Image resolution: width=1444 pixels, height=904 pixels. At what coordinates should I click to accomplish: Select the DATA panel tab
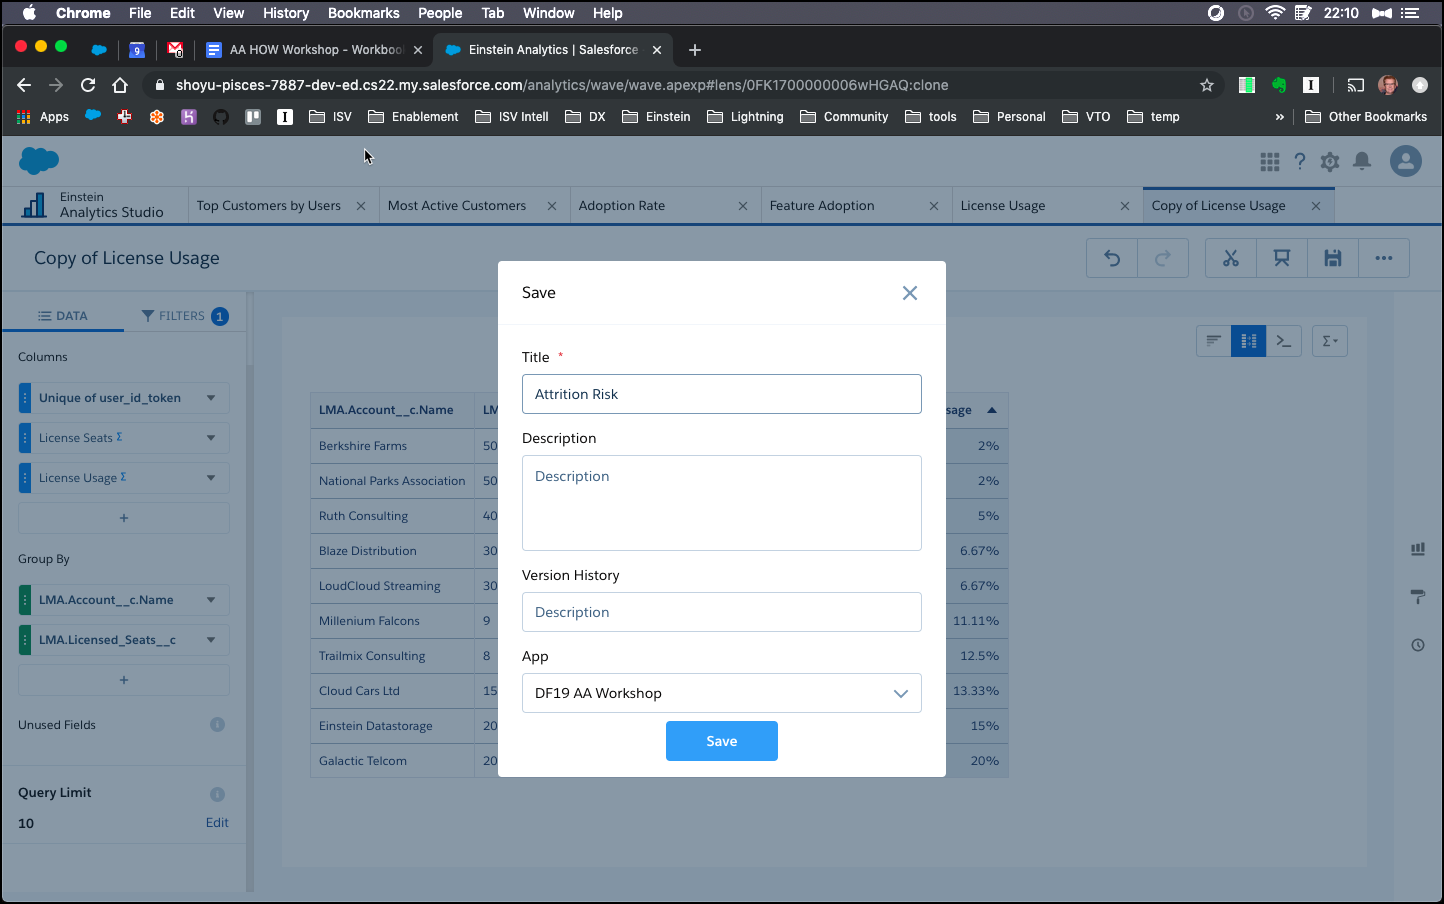63,316
